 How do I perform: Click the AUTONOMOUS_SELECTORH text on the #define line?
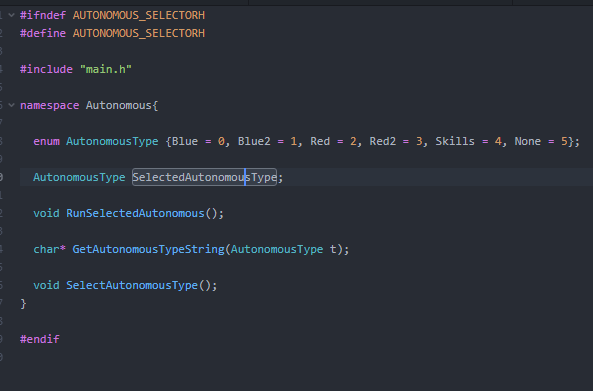[x=139, y=33]
